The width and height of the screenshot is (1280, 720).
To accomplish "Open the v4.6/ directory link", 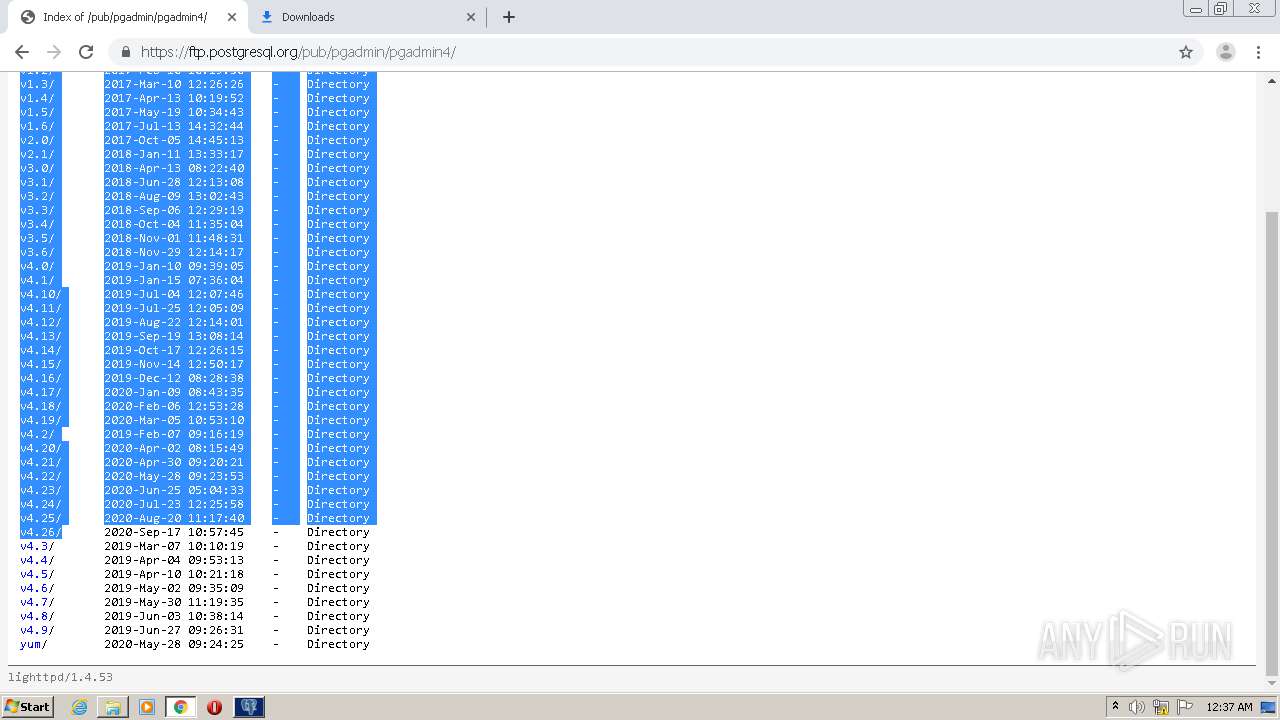I will 37,588.
